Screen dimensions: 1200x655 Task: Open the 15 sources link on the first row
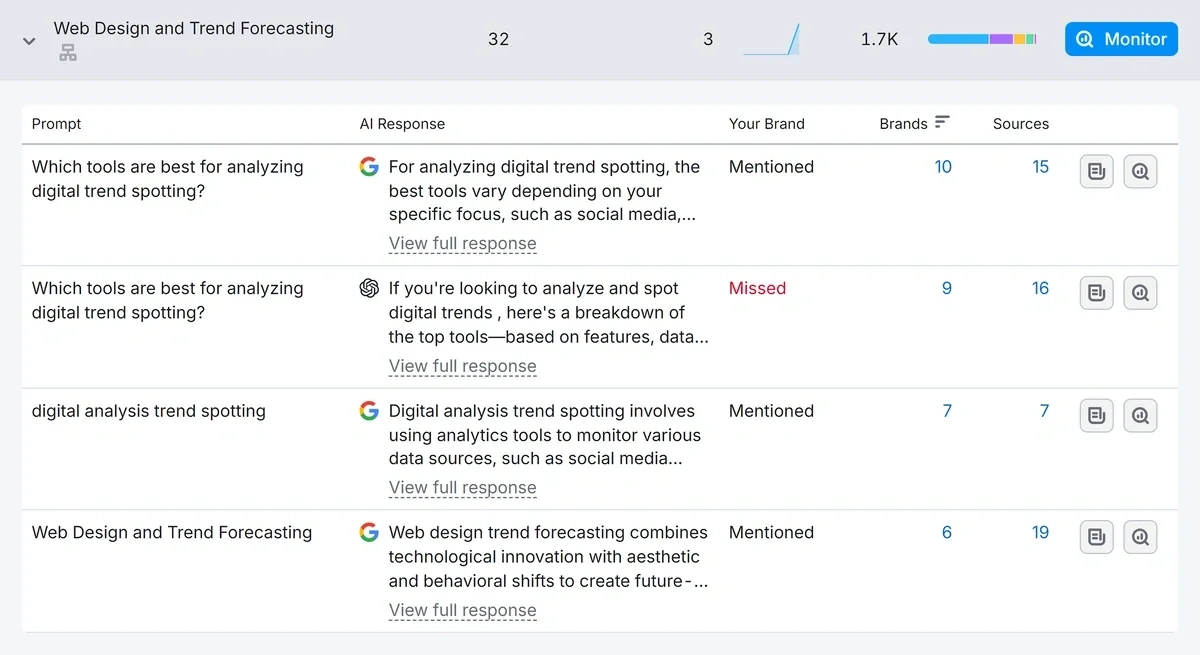click(x=1040, y=166)
